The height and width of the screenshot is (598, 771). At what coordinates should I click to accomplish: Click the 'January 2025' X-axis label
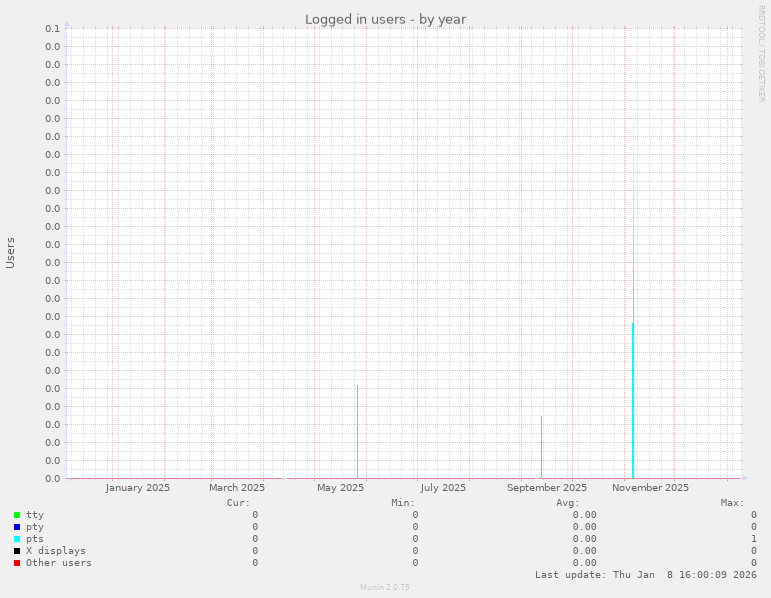(137, 488)
